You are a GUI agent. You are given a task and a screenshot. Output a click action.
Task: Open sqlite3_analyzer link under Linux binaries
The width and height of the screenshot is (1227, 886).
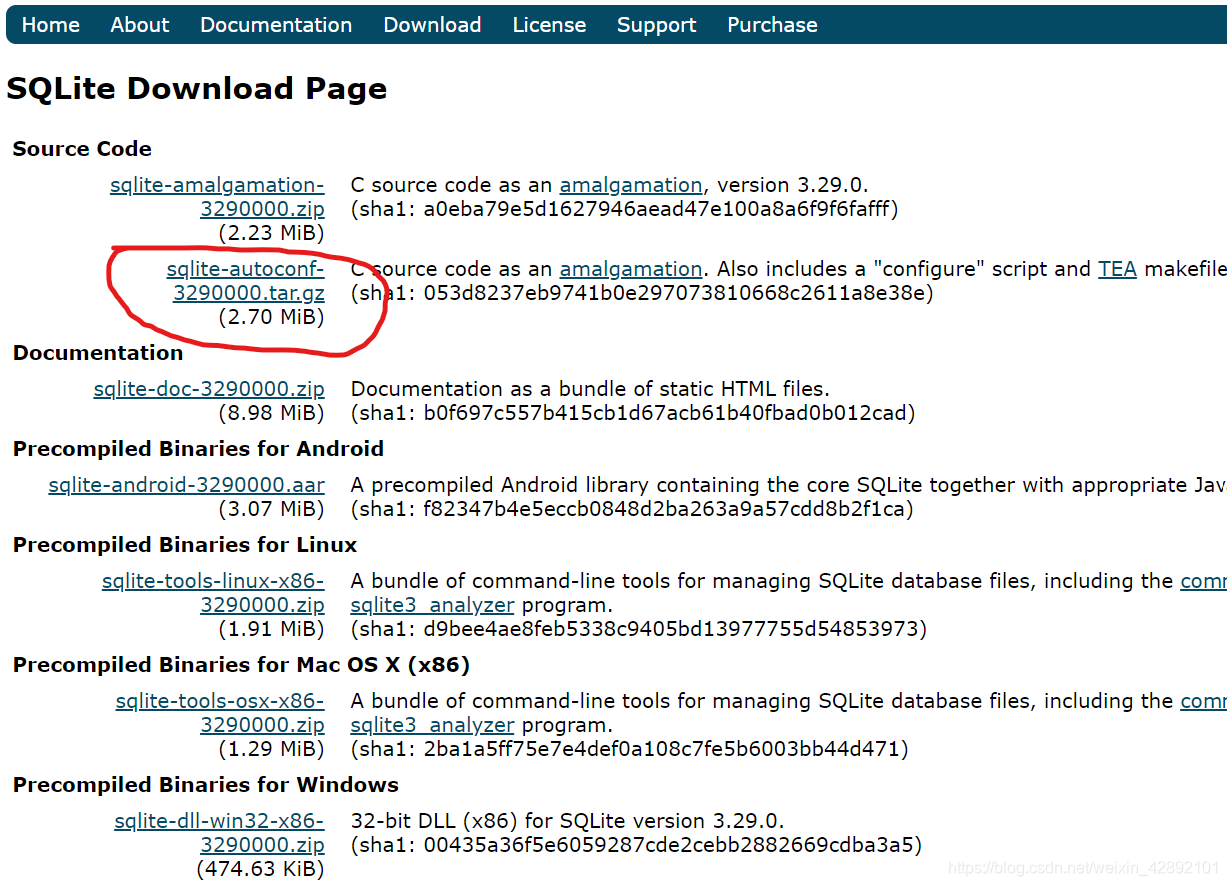(x=433, y=605)
